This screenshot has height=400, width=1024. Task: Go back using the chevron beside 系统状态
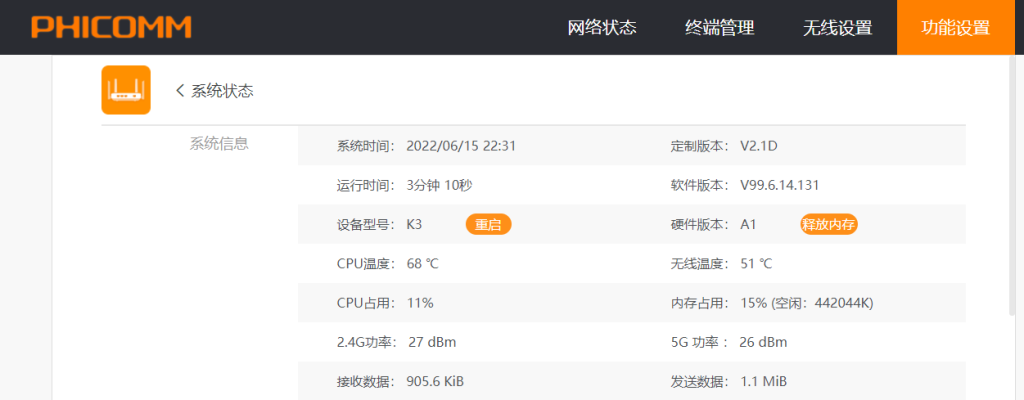pyautogui.click(x=180, y=91)
